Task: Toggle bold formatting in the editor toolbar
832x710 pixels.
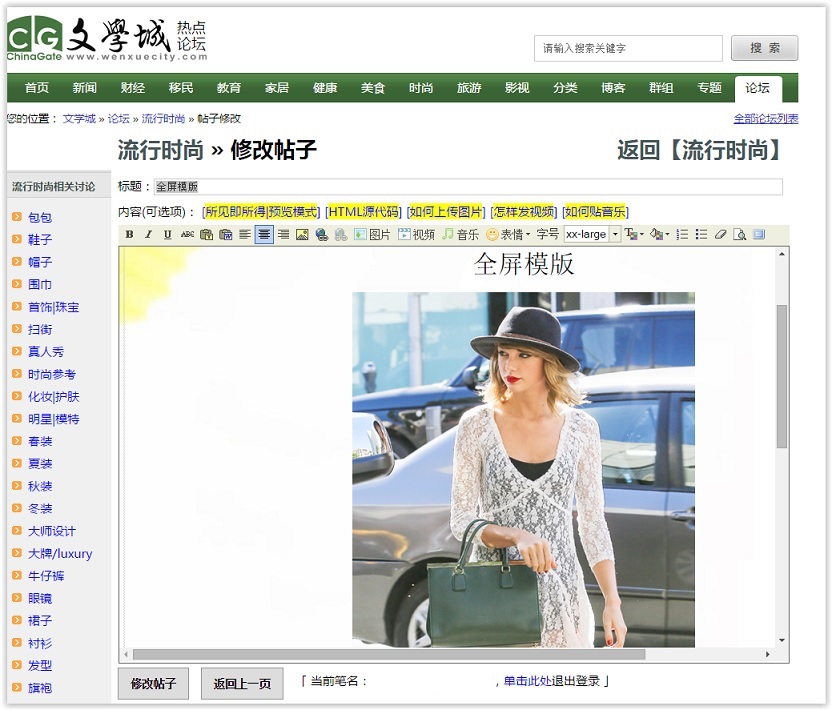Action: tap(129, 235)
